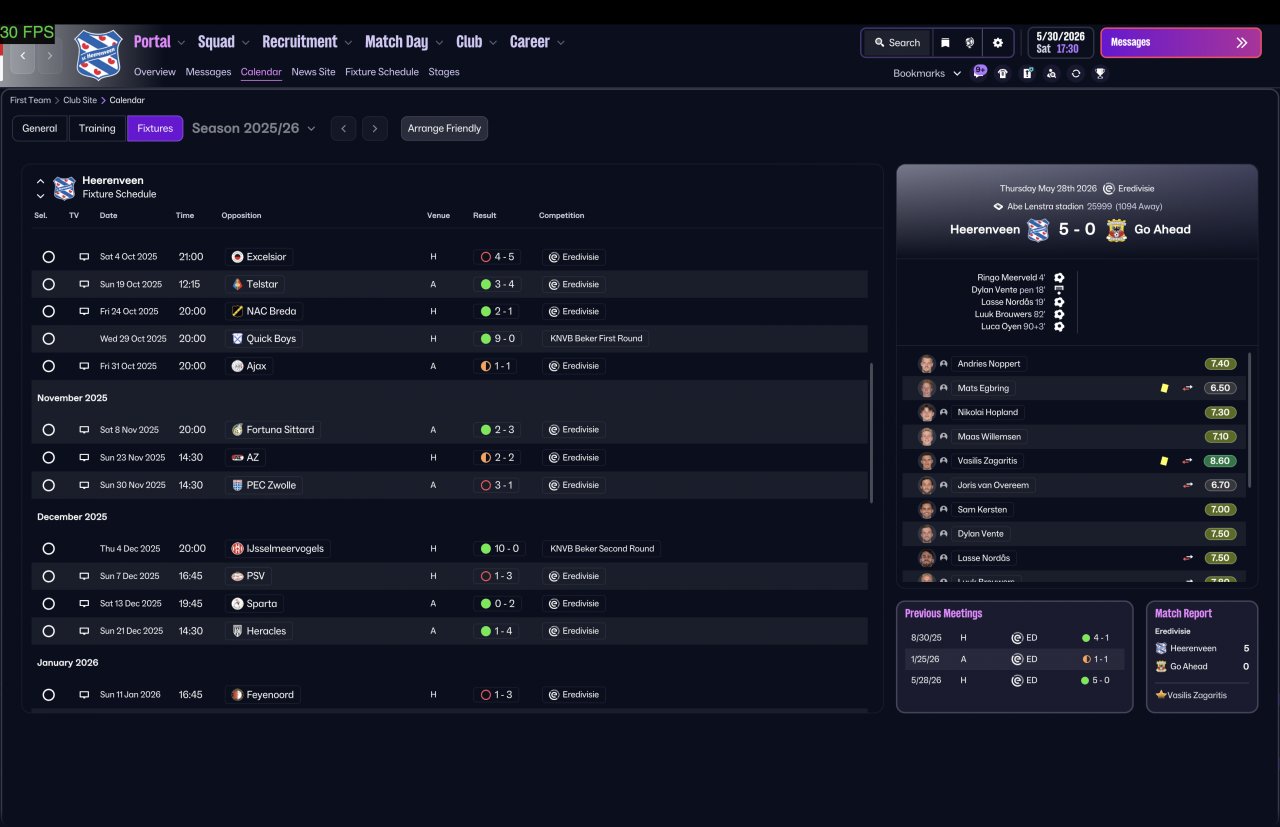The height and width of the screenshot is (827, 1280).
Task: Click Andries Noppert's player face icon
Action: pos(927,364)
